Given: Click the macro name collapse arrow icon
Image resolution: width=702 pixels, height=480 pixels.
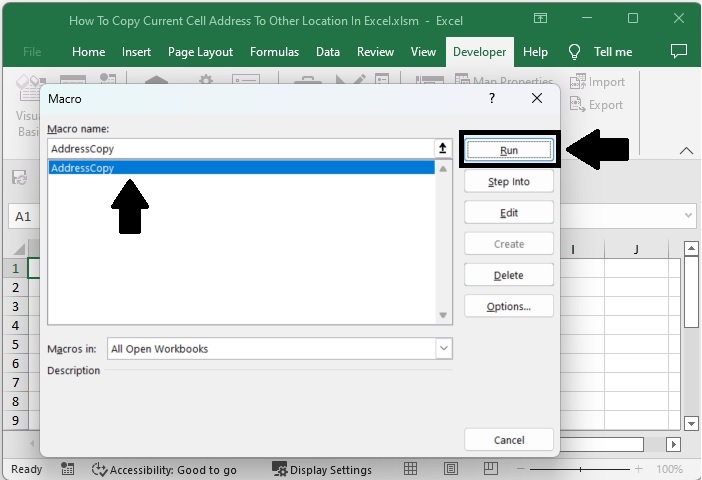Looking at the screenshot, I should [443, 148].
